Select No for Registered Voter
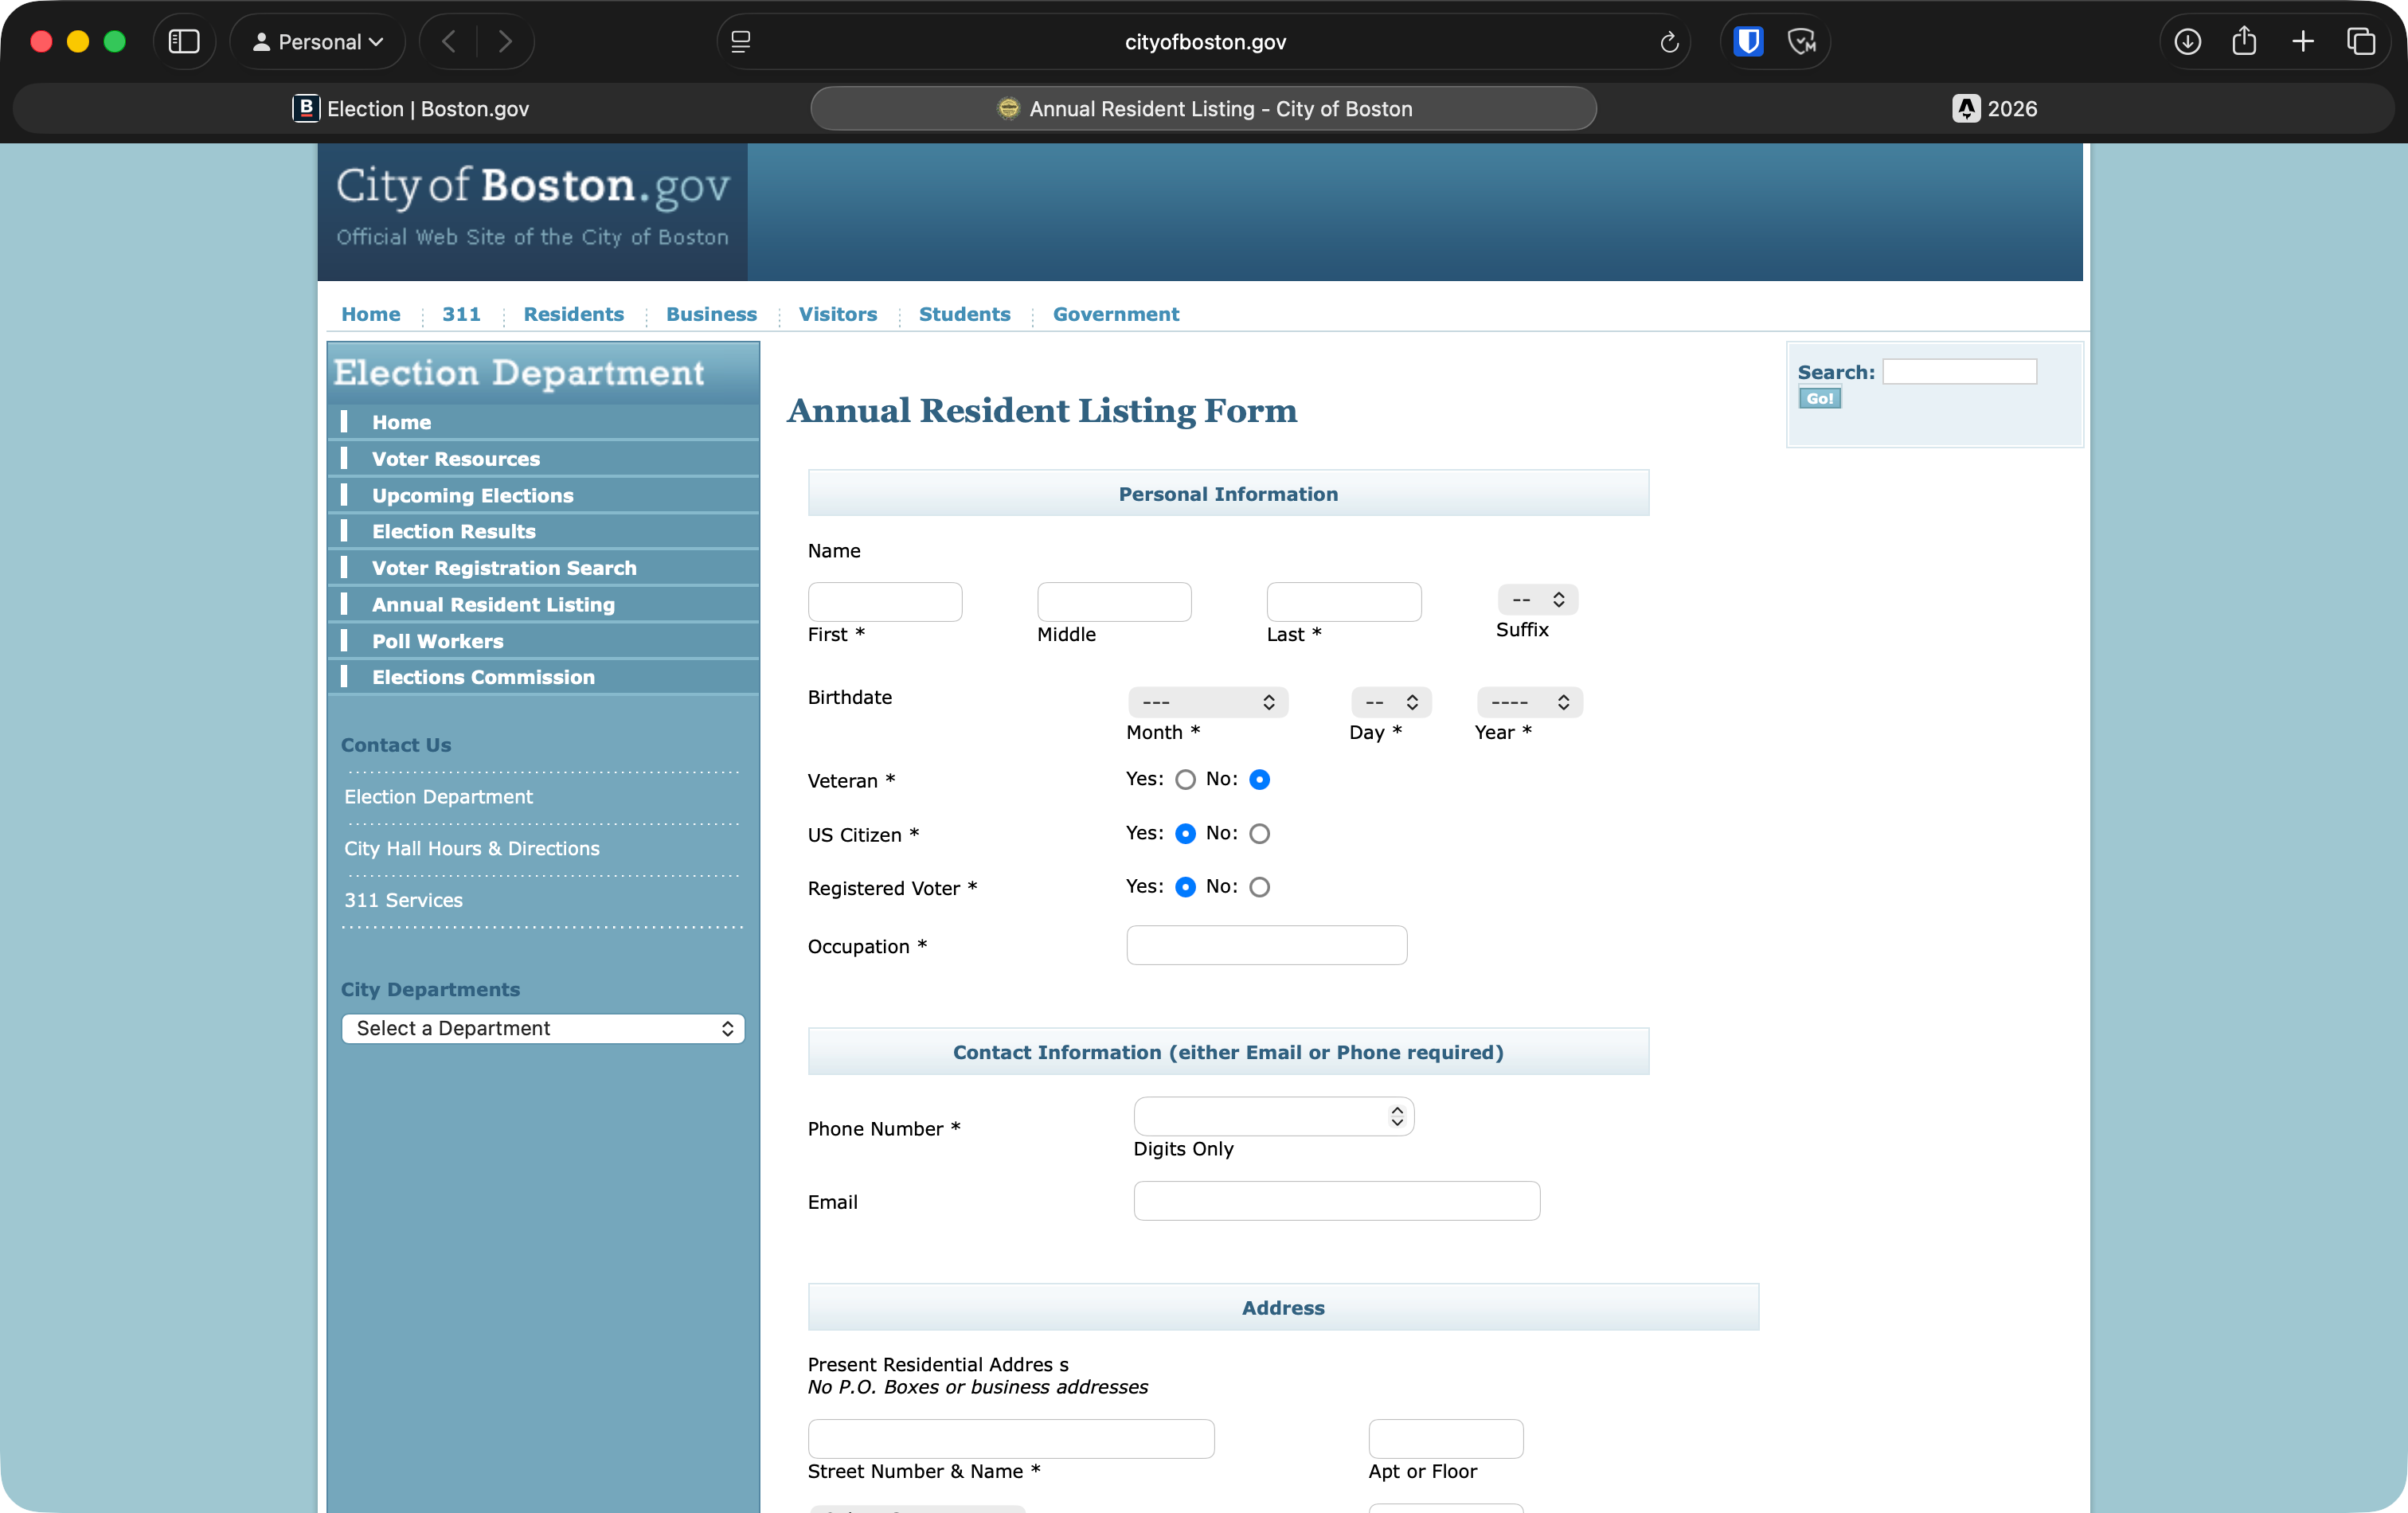 1260,887
